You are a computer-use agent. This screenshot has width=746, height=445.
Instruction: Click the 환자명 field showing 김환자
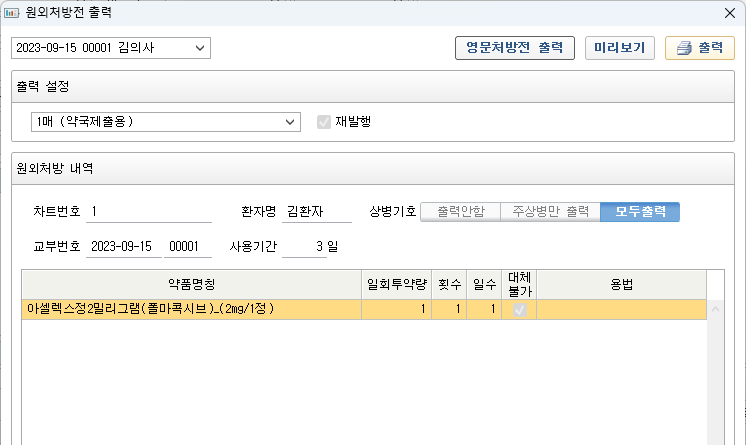pyautogui.click(x=318, y=212)
